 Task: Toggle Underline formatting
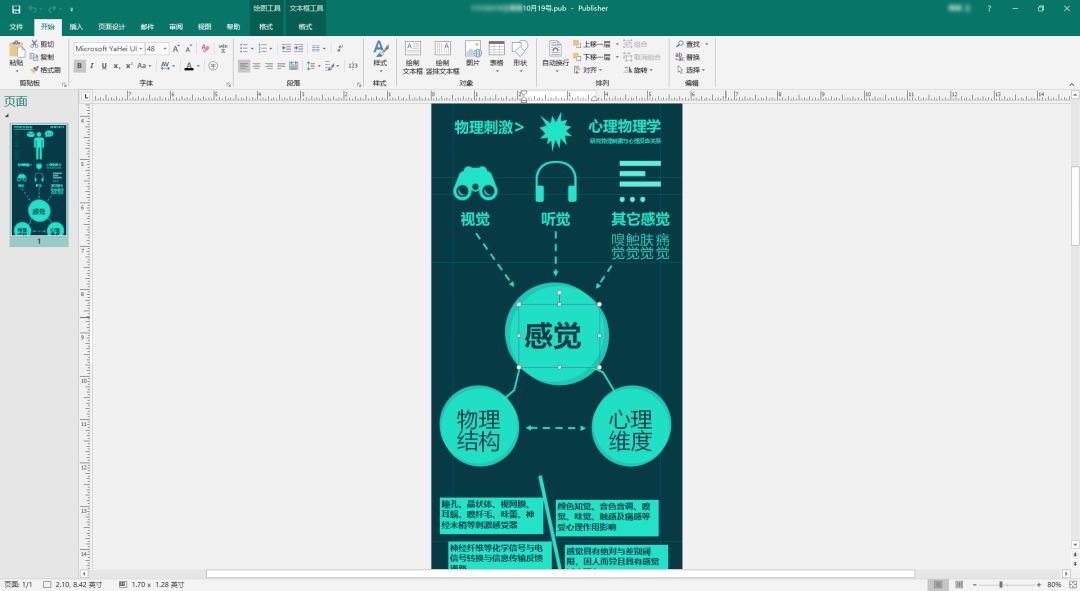[104, 66]
